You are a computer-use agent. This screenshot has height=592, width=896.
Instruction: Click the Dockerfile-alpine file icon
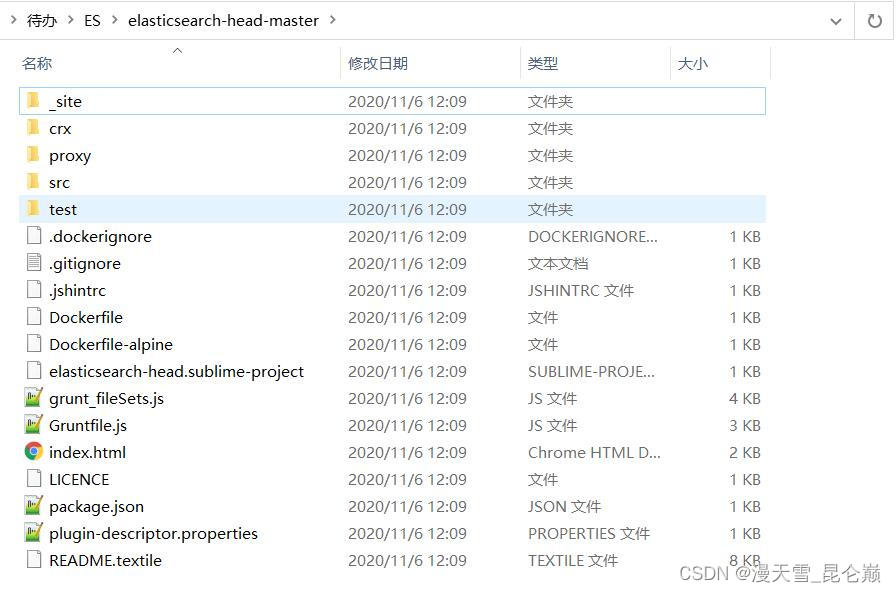tap(34, 343)
